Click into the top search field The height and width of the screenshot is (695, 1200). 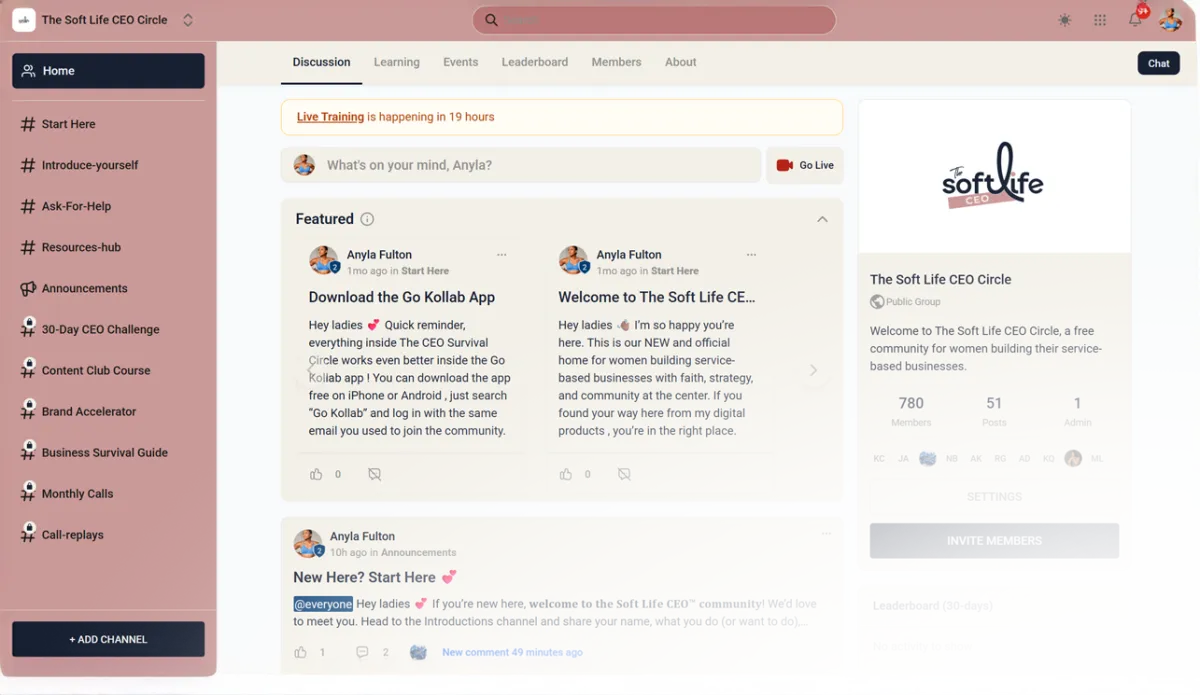[654, 20]
